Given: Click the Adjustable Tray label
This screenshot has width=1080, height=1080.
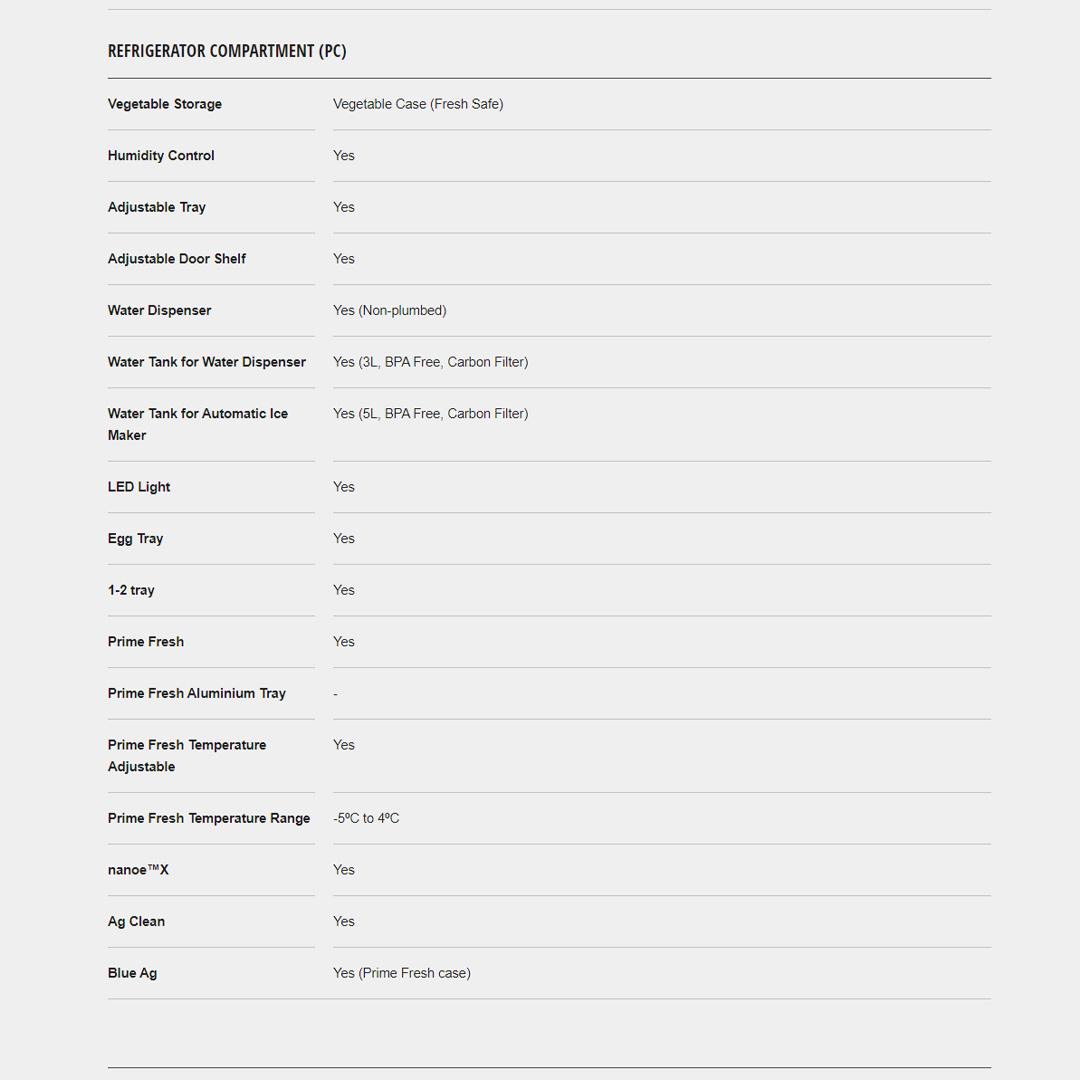Looking at the screenshot, I should click(157, 207).
